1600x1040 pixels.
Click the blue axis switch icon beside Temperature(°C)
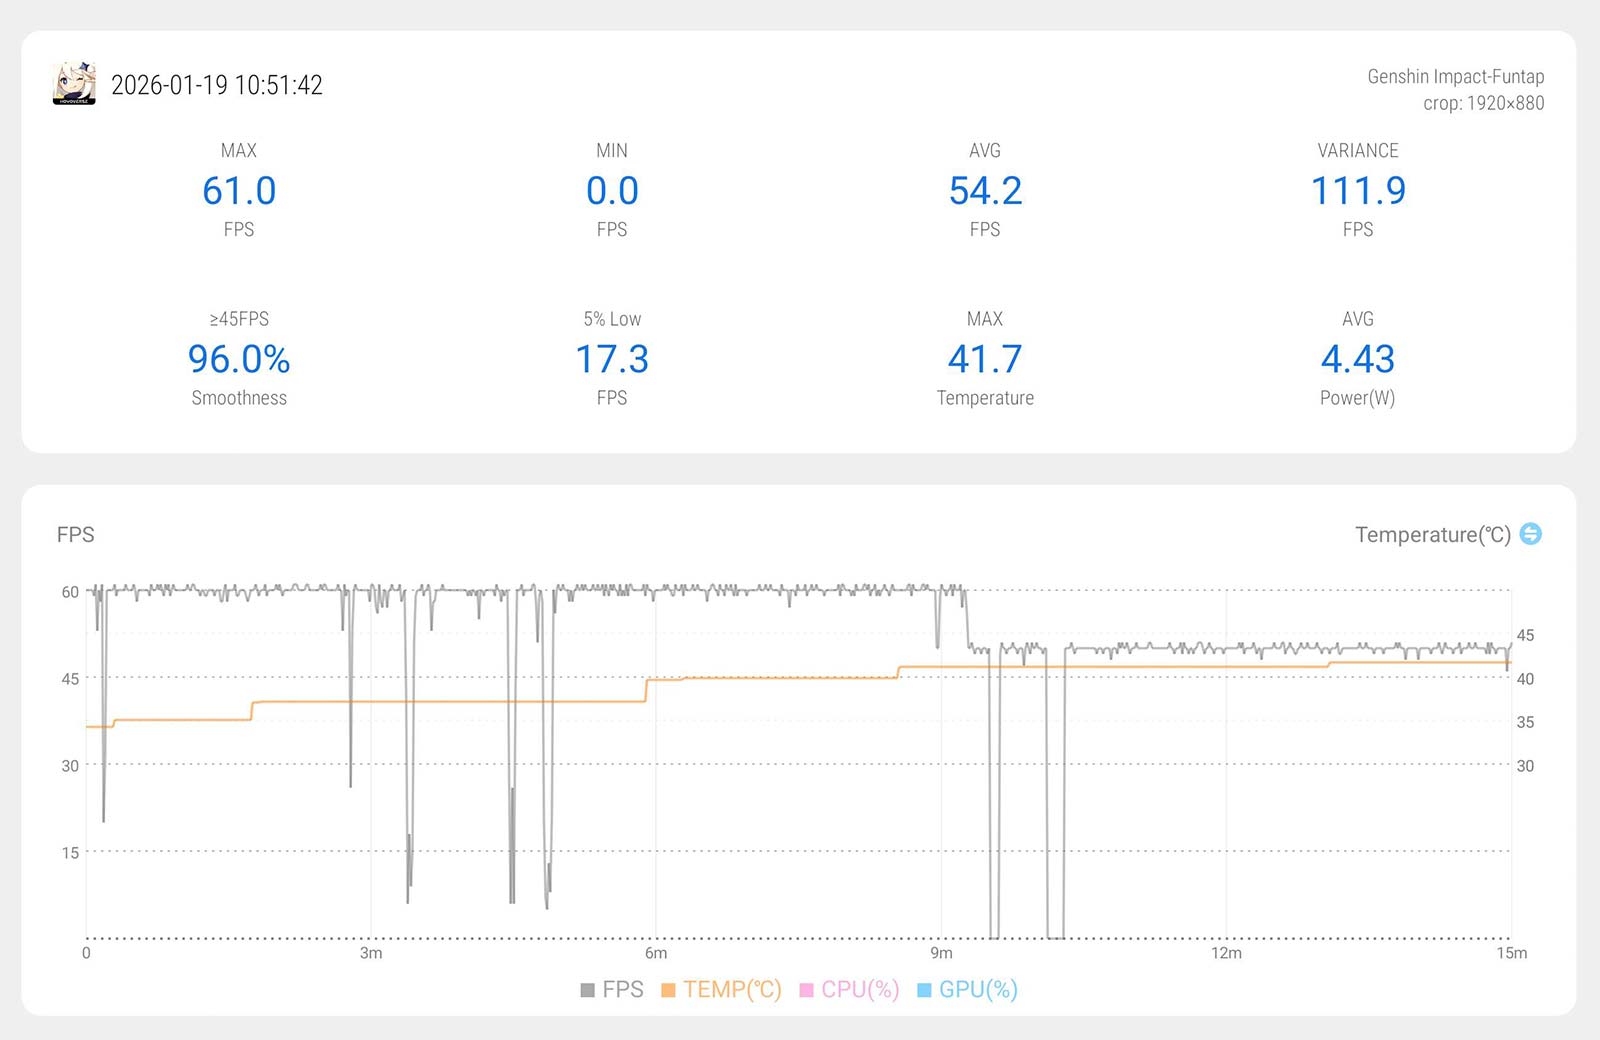[1530, 534]
